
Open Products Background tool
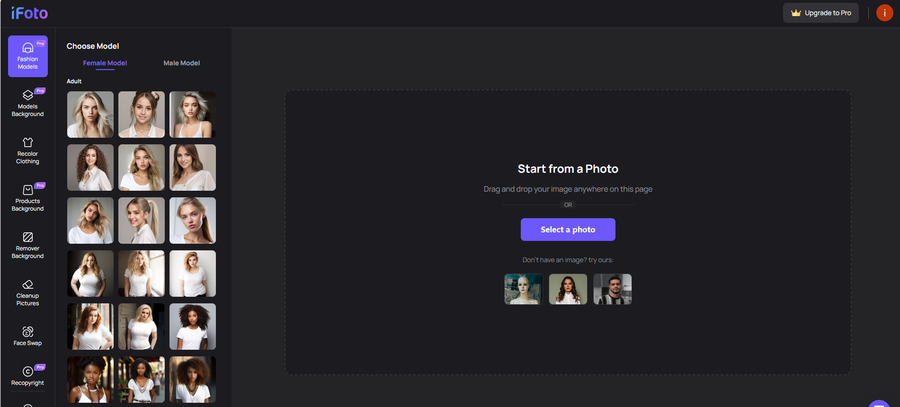[x=28, y=197]
